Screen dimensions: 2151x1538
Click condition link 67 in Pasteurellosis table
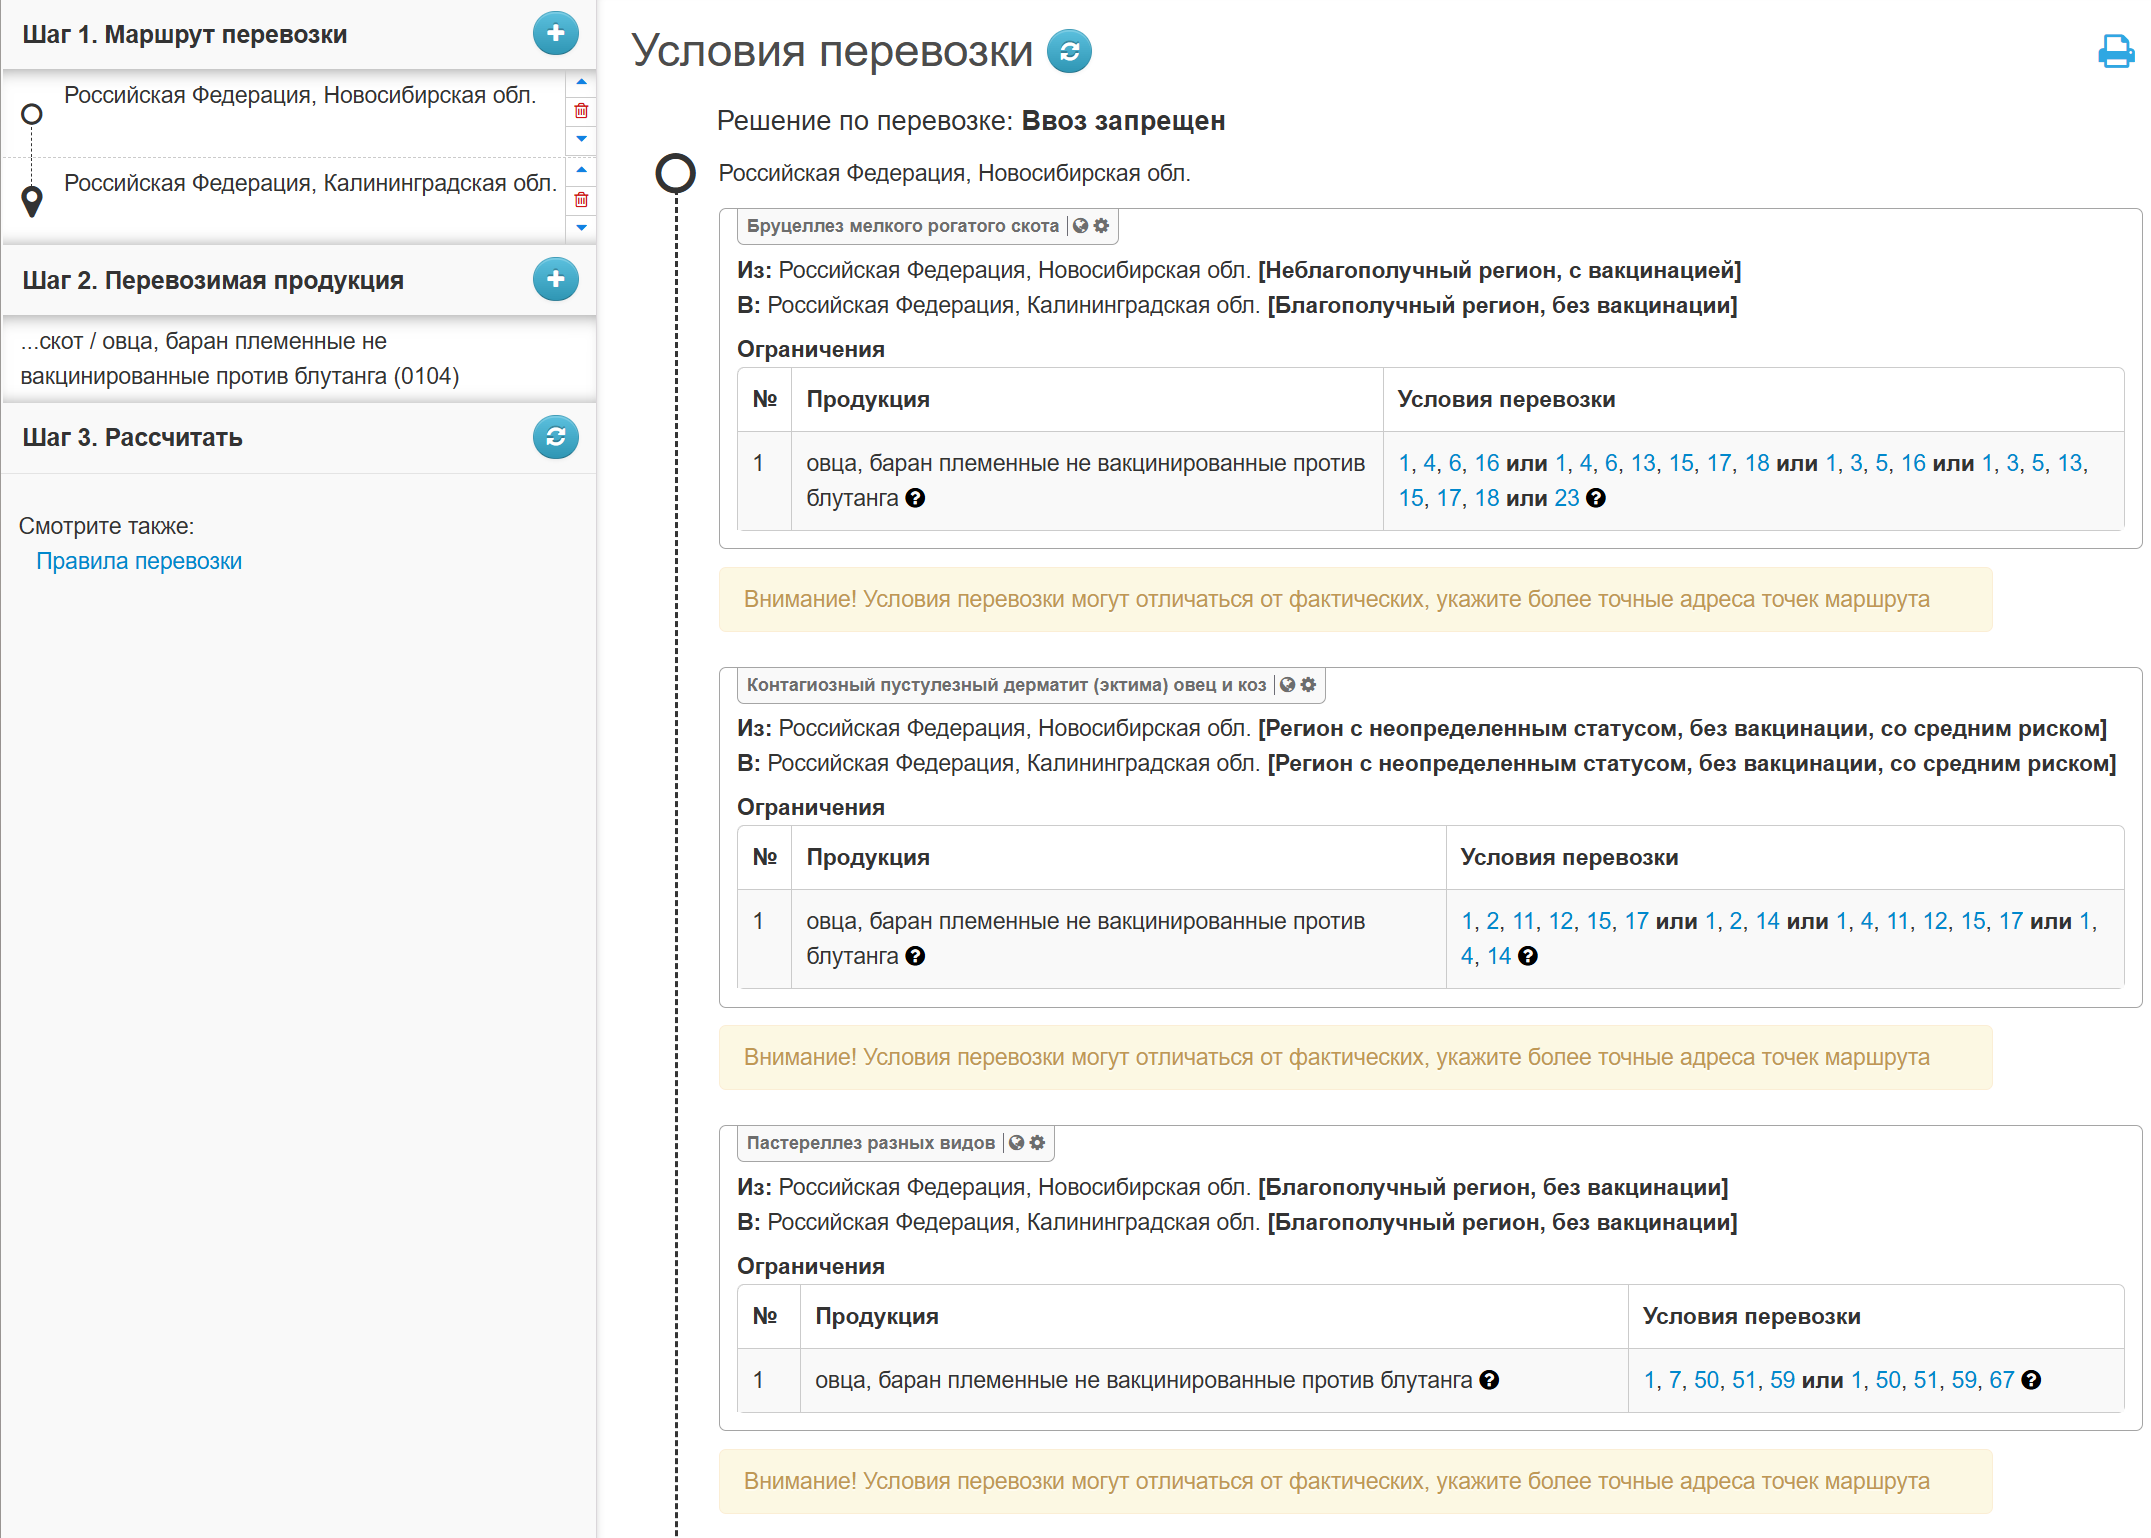2001,1380
